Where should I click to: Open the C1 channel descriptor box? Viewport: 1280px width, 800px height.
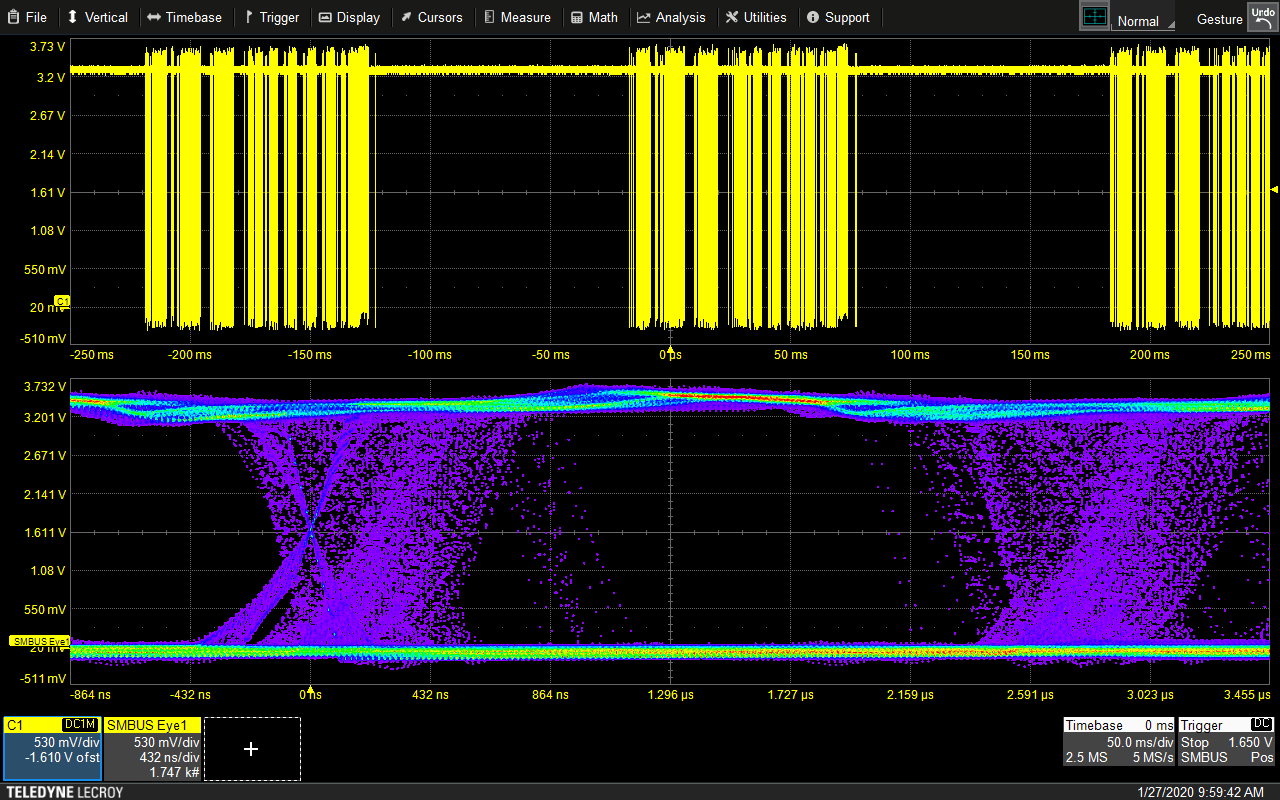(52, 748)
